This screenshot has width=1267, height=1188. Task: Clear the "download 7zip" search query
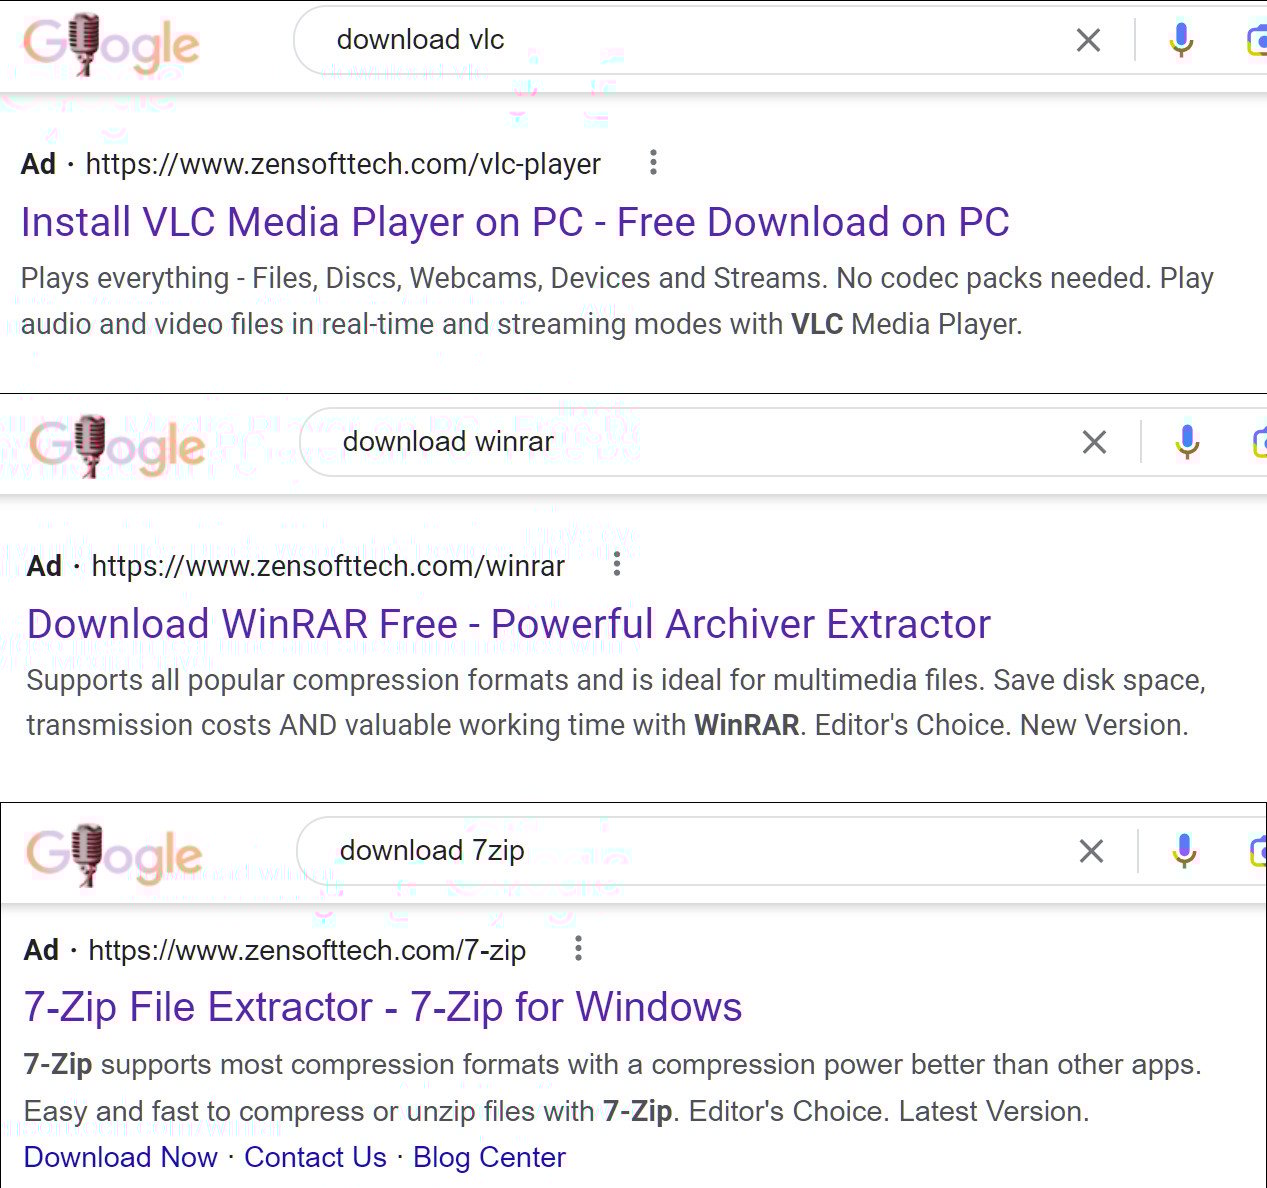coord(1091,851)
